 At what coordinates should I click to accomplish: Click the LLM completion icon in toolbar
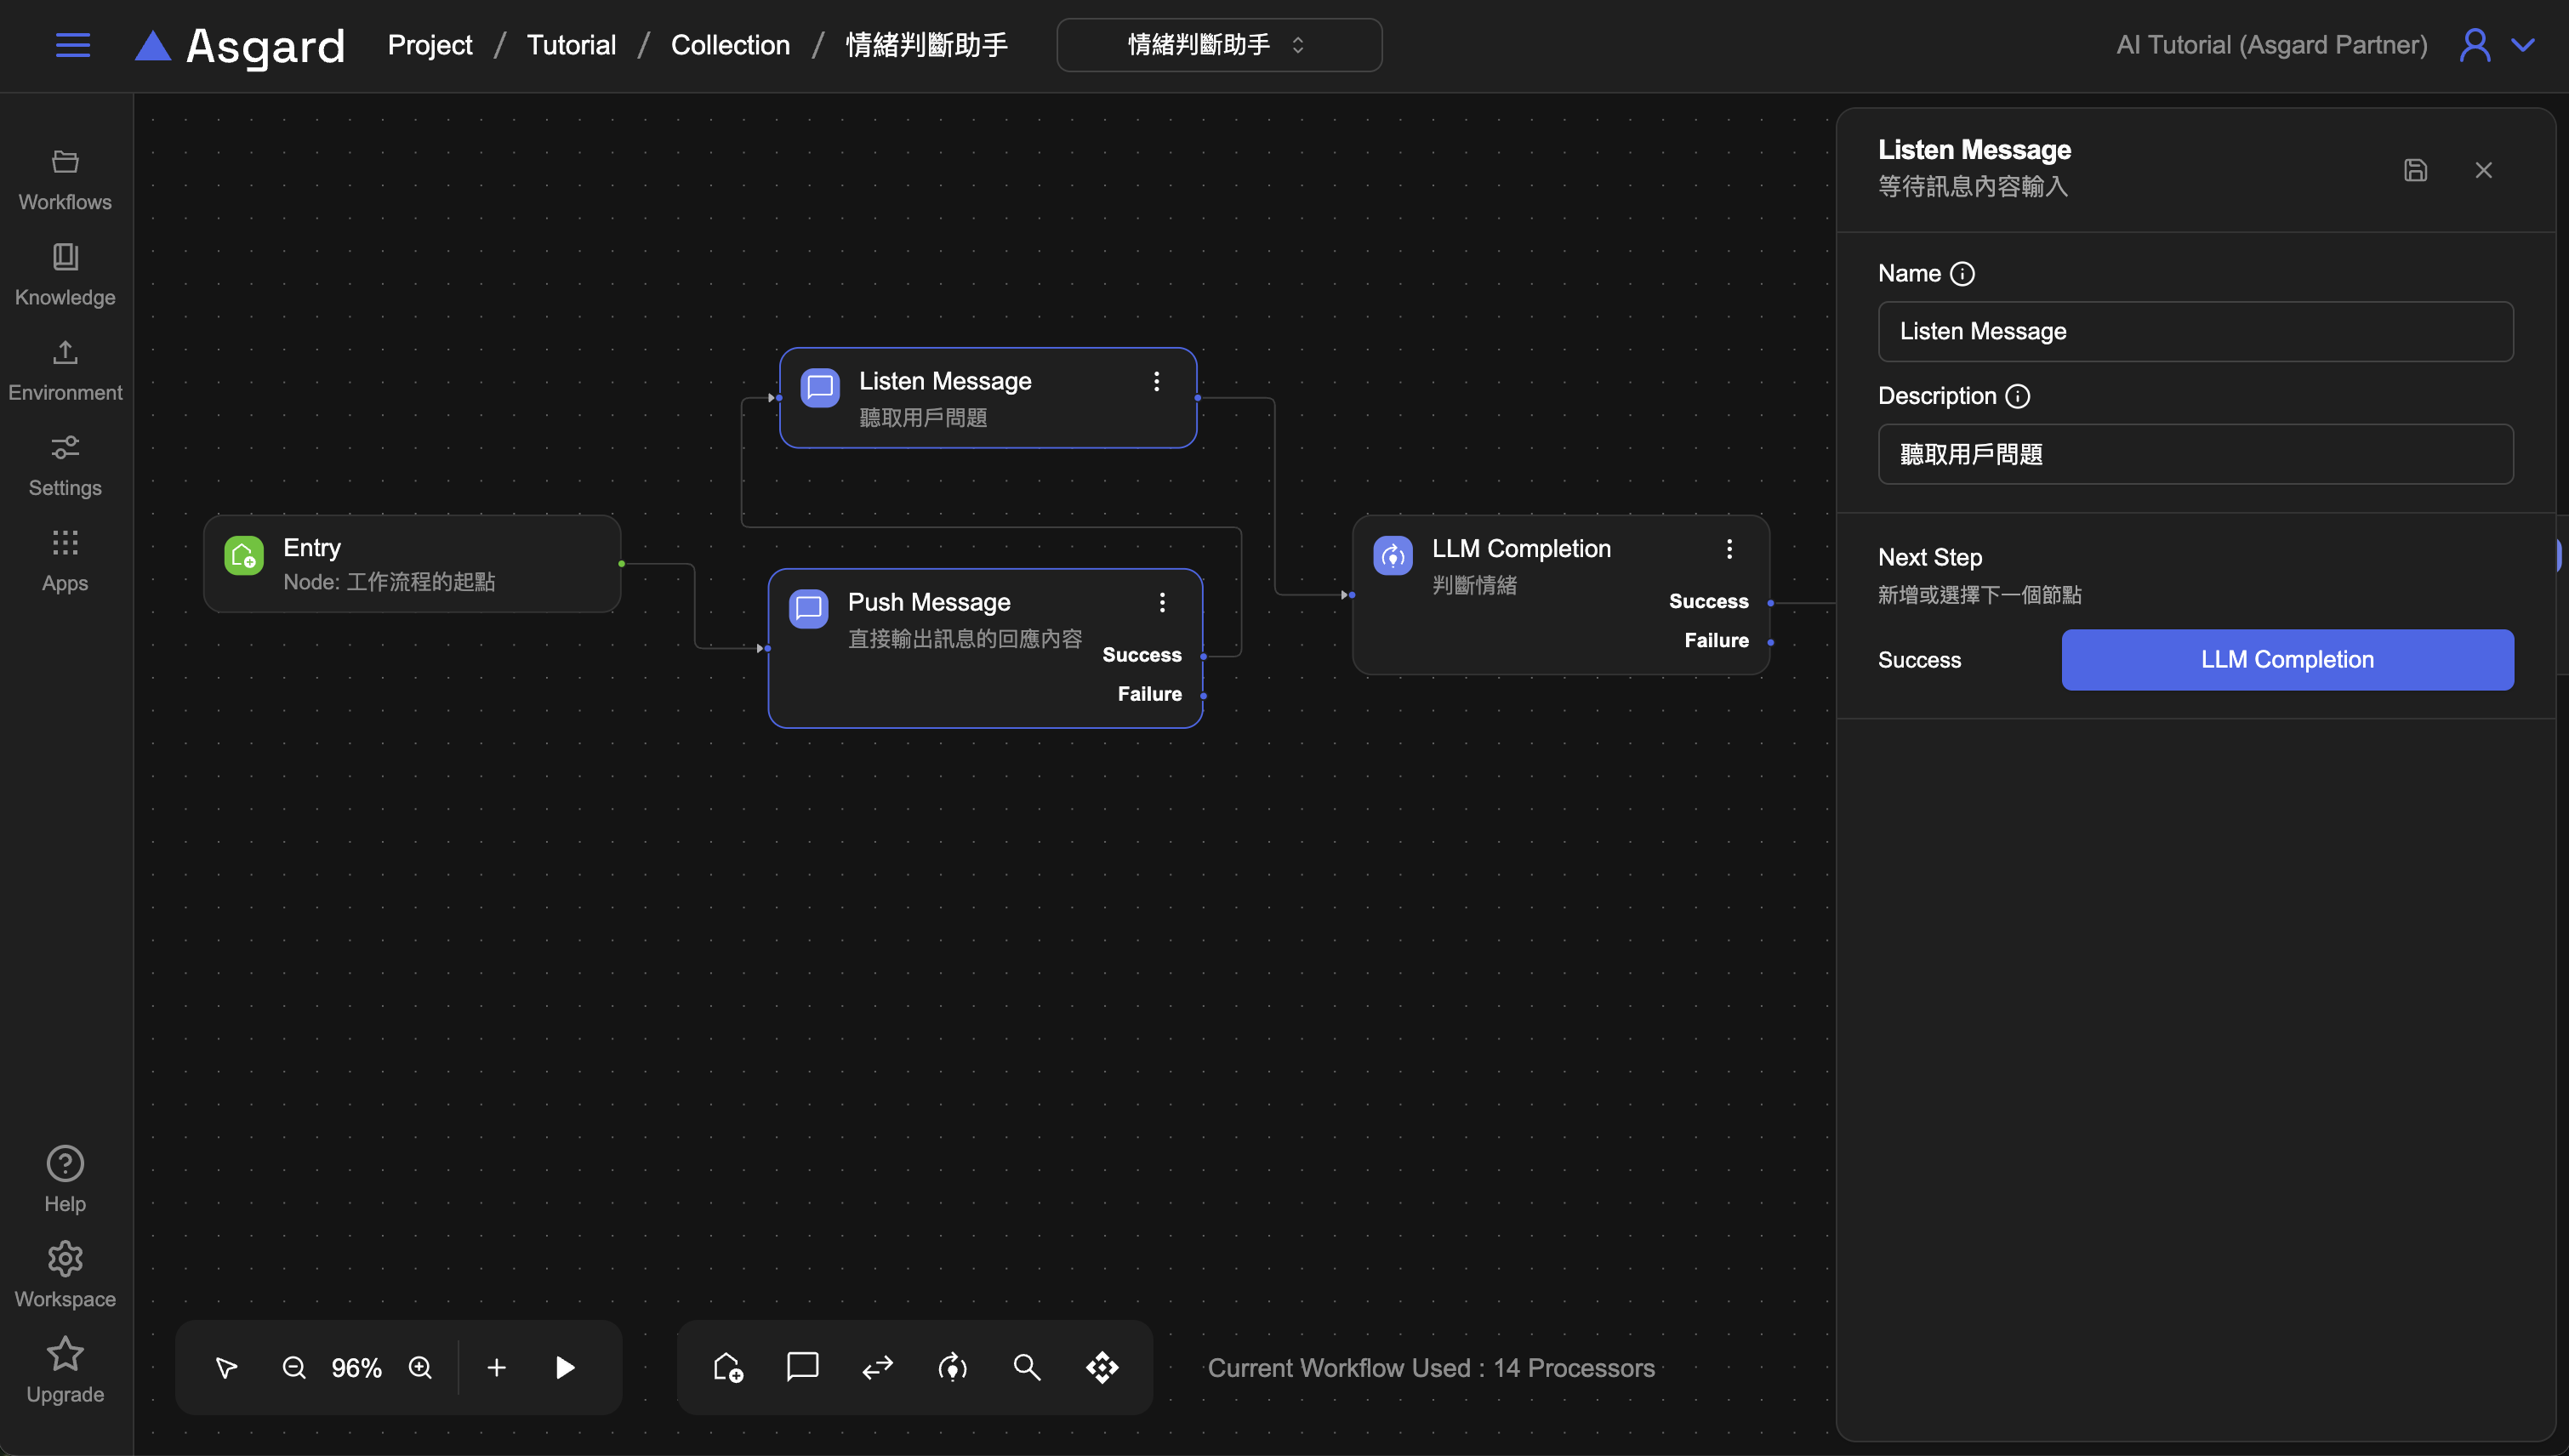pyautogui.click(x=952, y=1367)
